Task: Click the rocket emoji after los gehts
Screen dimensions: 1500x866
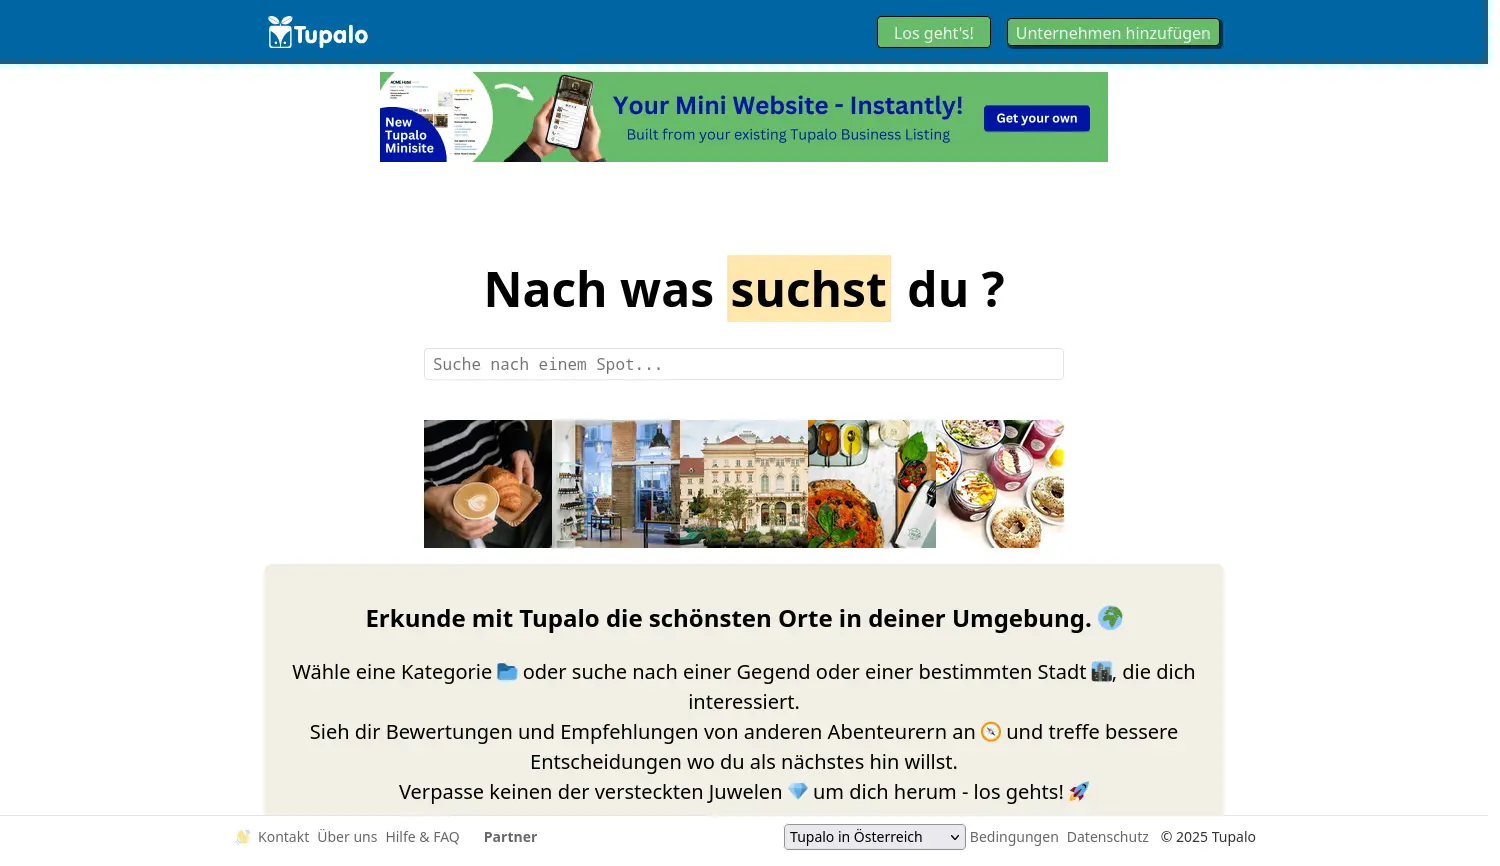Action: point(1078,792)
